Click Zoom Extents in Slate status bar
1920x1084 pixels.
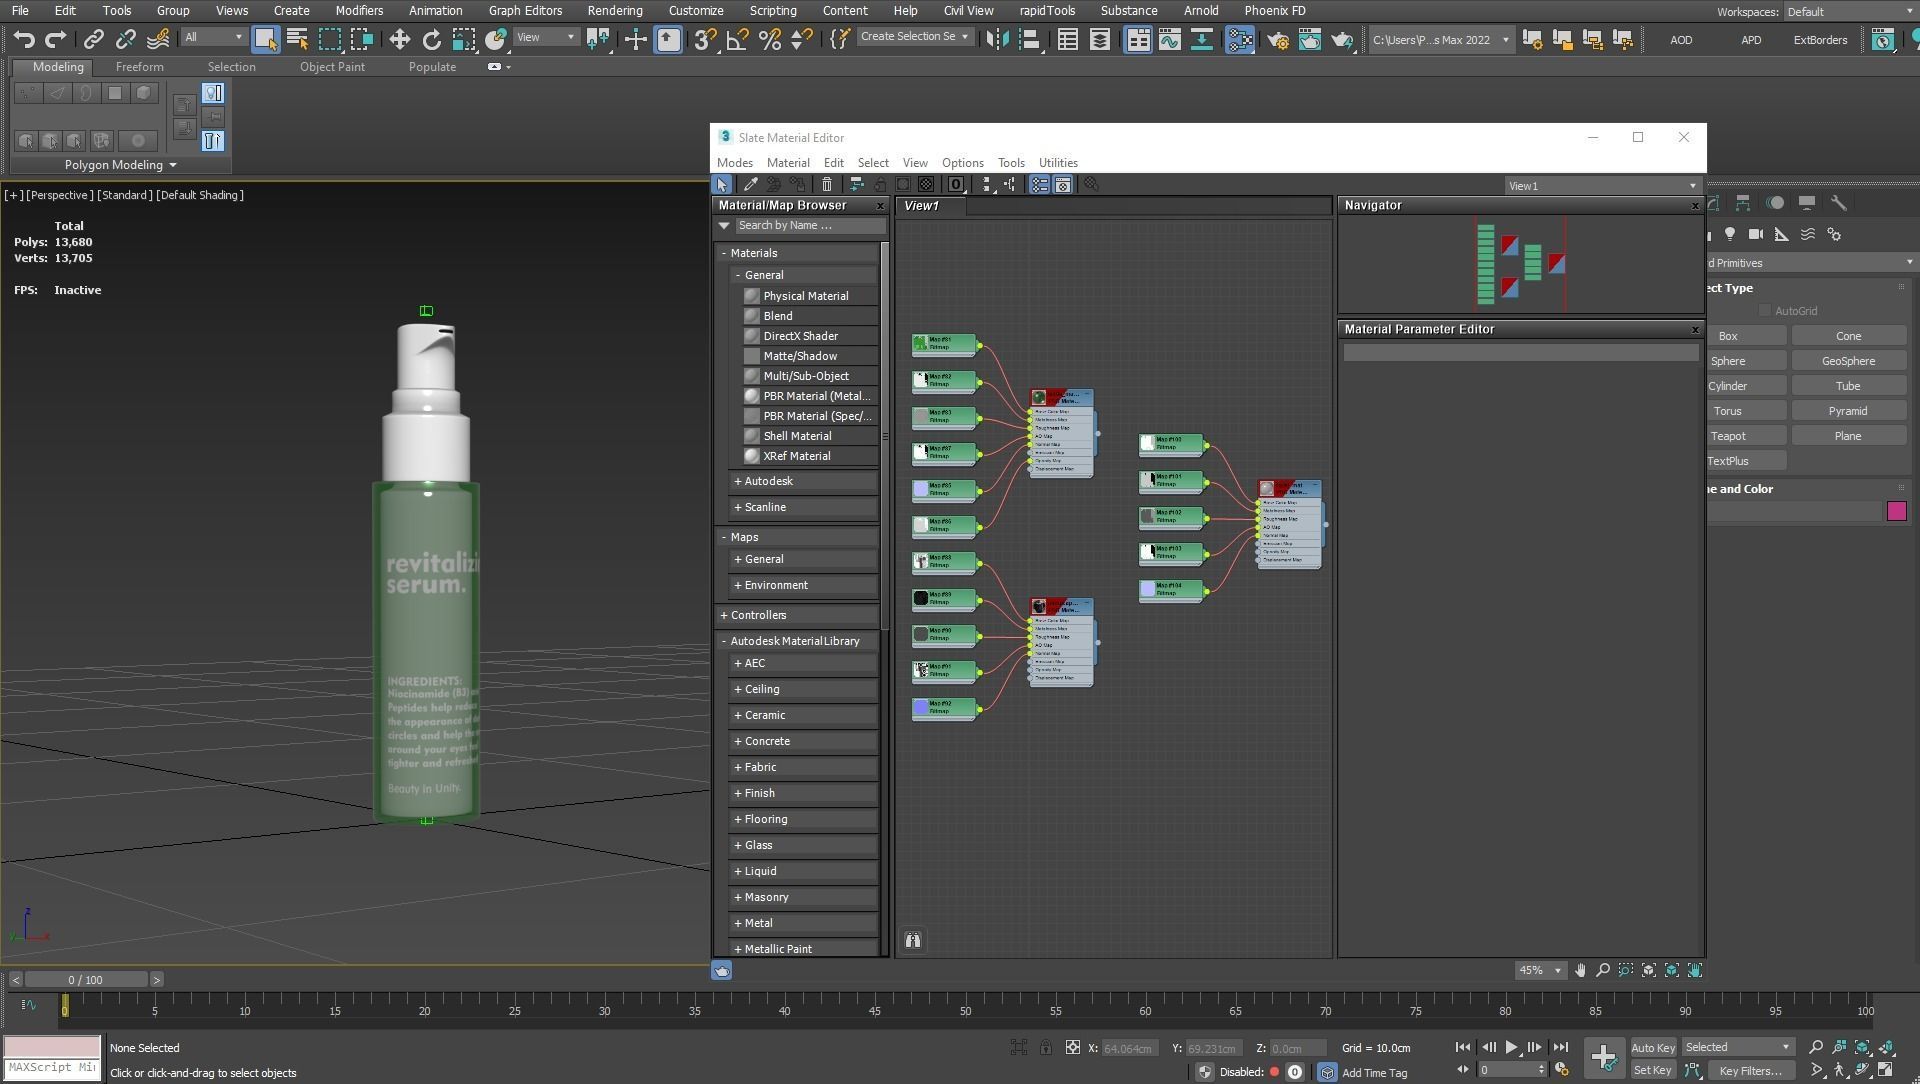click(1649, 970)
